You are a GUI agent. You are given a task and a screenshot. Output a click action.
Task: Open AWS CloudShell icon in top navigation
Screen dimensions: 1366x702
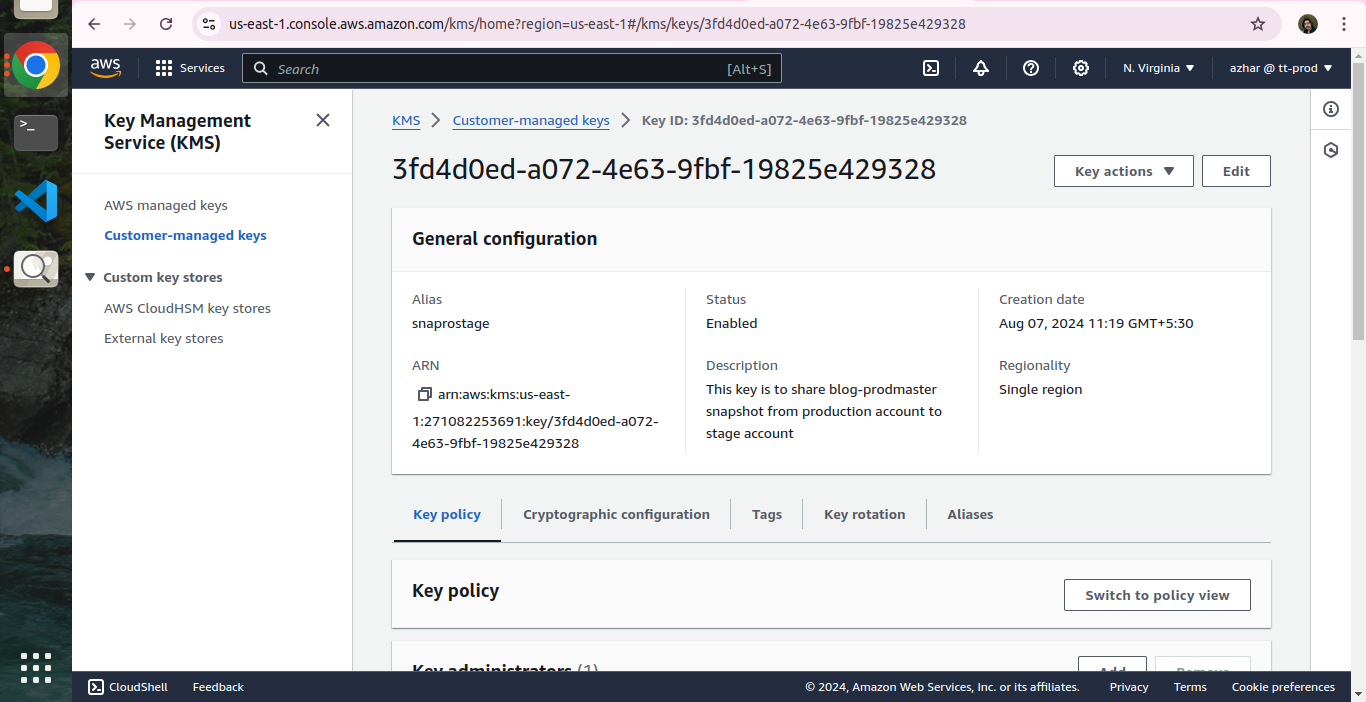930,68
